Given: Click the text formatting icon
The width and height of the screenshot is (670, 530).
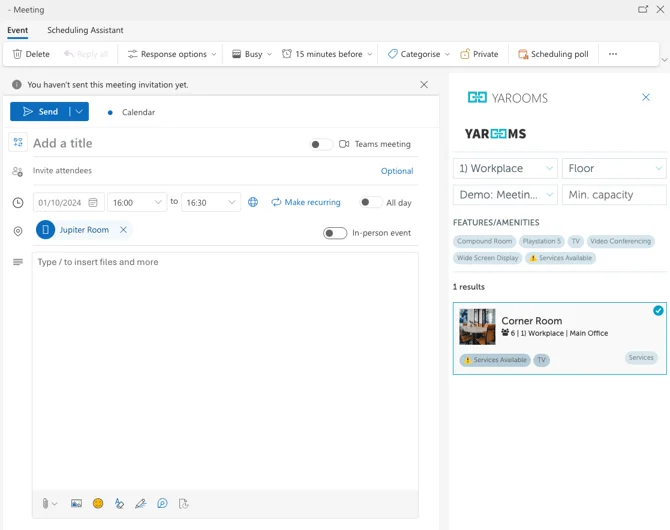Looking at the screenshot, I should pyautogui.click(x=119, y=504).
